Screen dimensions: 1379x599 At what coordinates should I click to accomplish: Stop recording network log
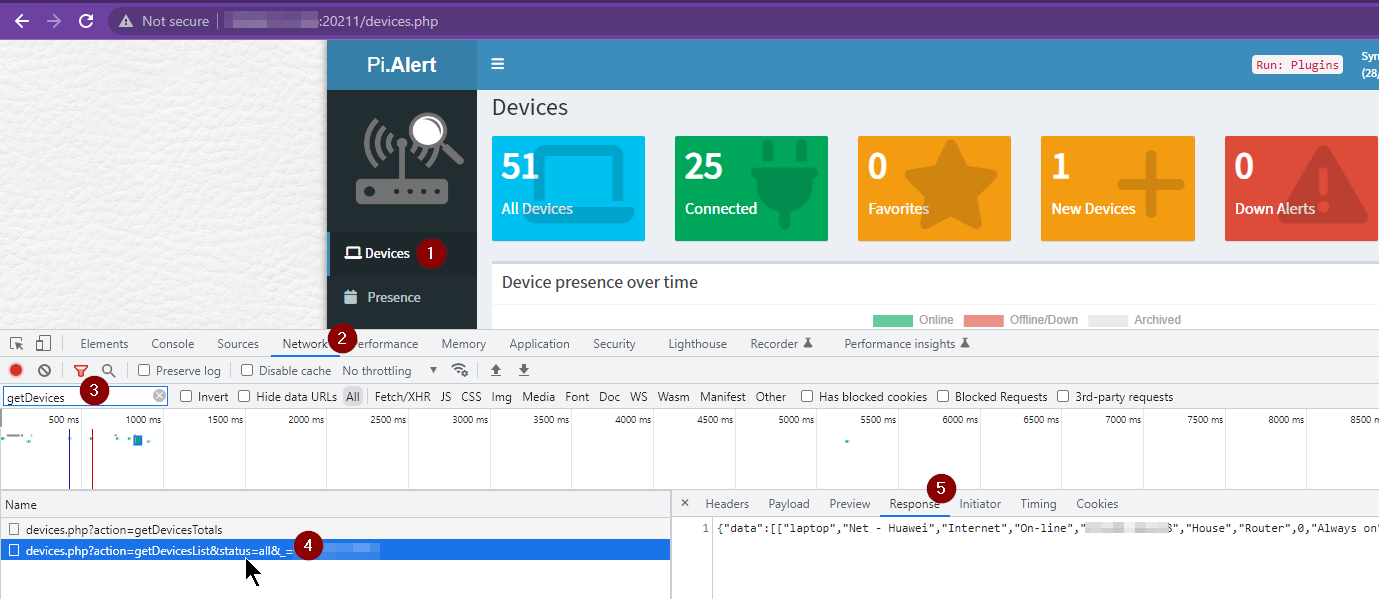pos(15,369)
